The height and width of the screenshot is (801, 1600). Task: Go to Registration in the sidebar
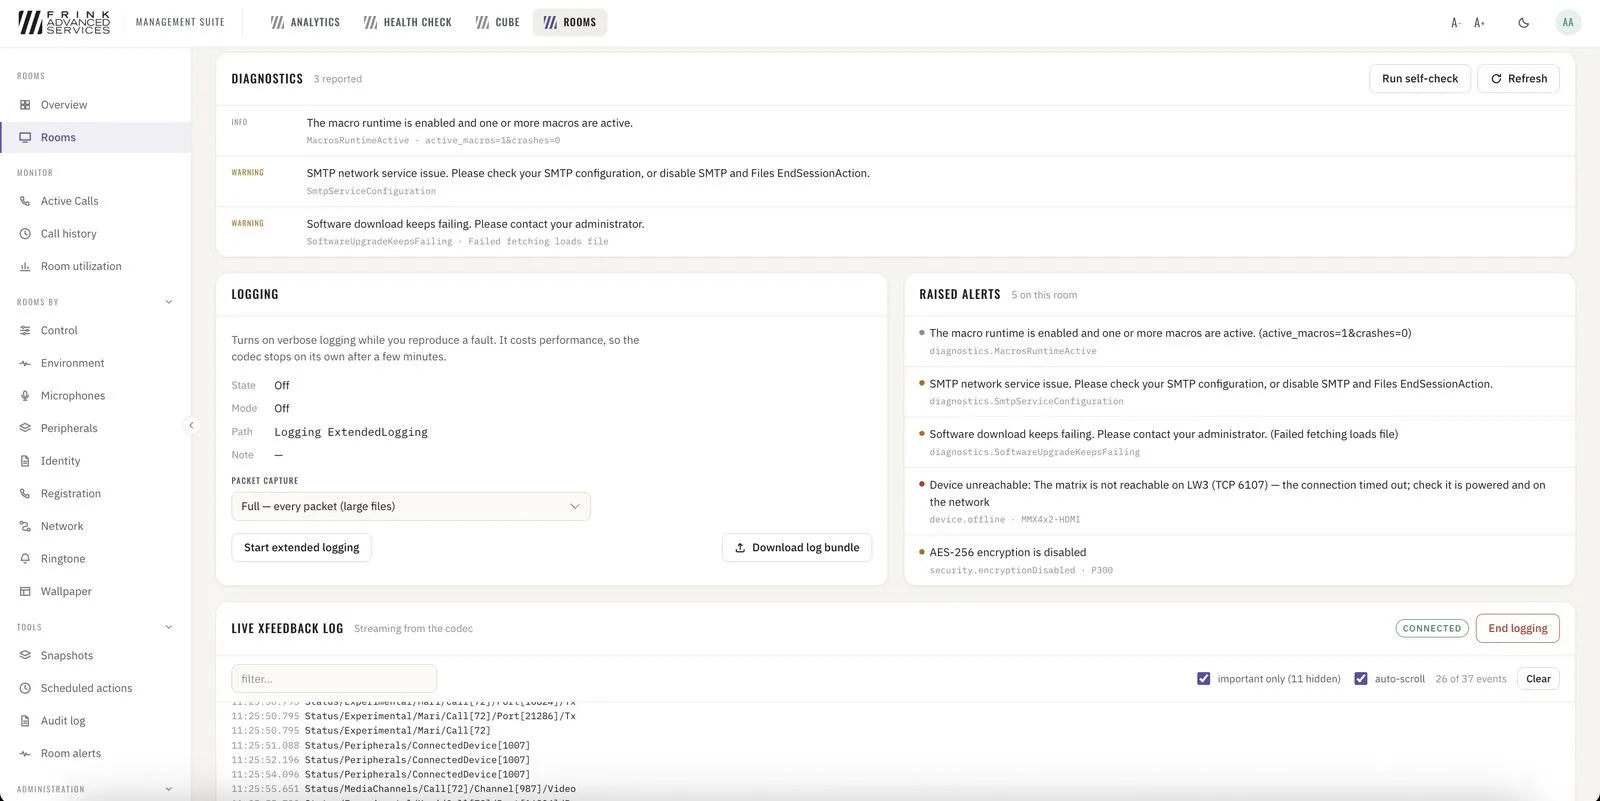[95, 494]
